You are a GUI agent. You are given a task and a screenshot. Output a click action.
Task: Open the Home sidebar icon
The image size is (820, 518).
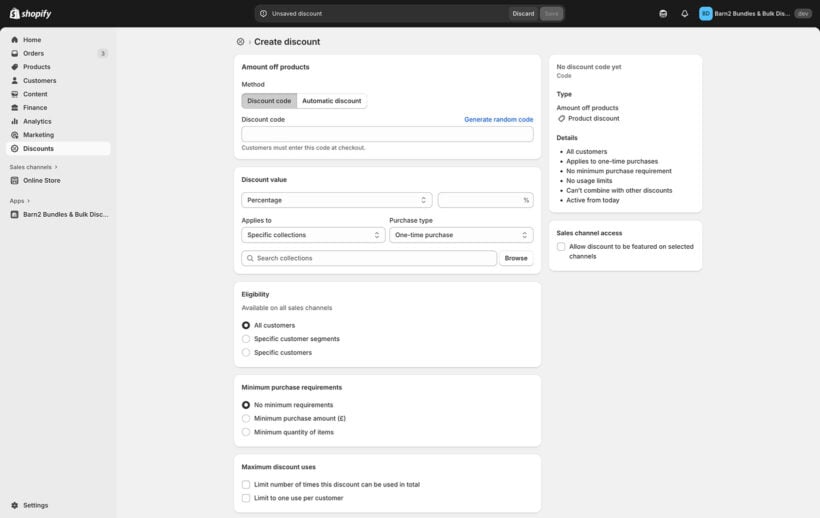click(x=15, y=40)
